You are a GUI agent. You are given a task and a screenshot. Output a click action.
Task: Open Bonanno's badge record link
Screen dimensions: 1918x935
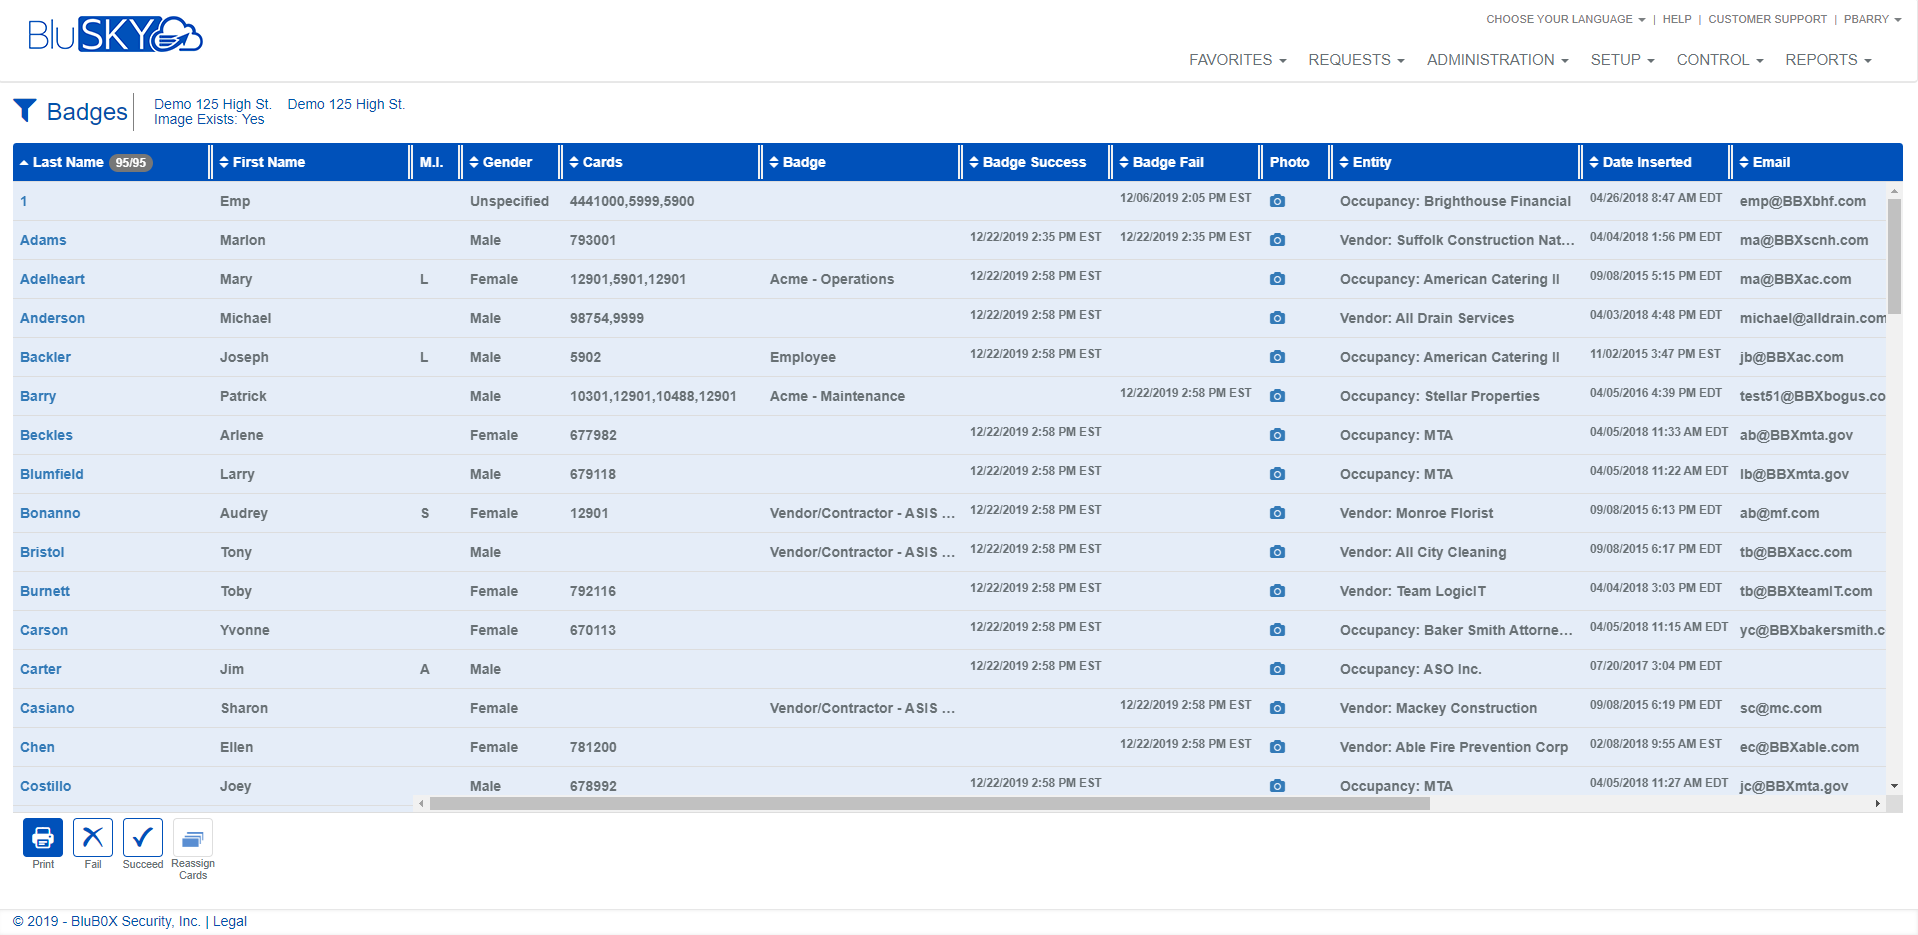point(50,513)
